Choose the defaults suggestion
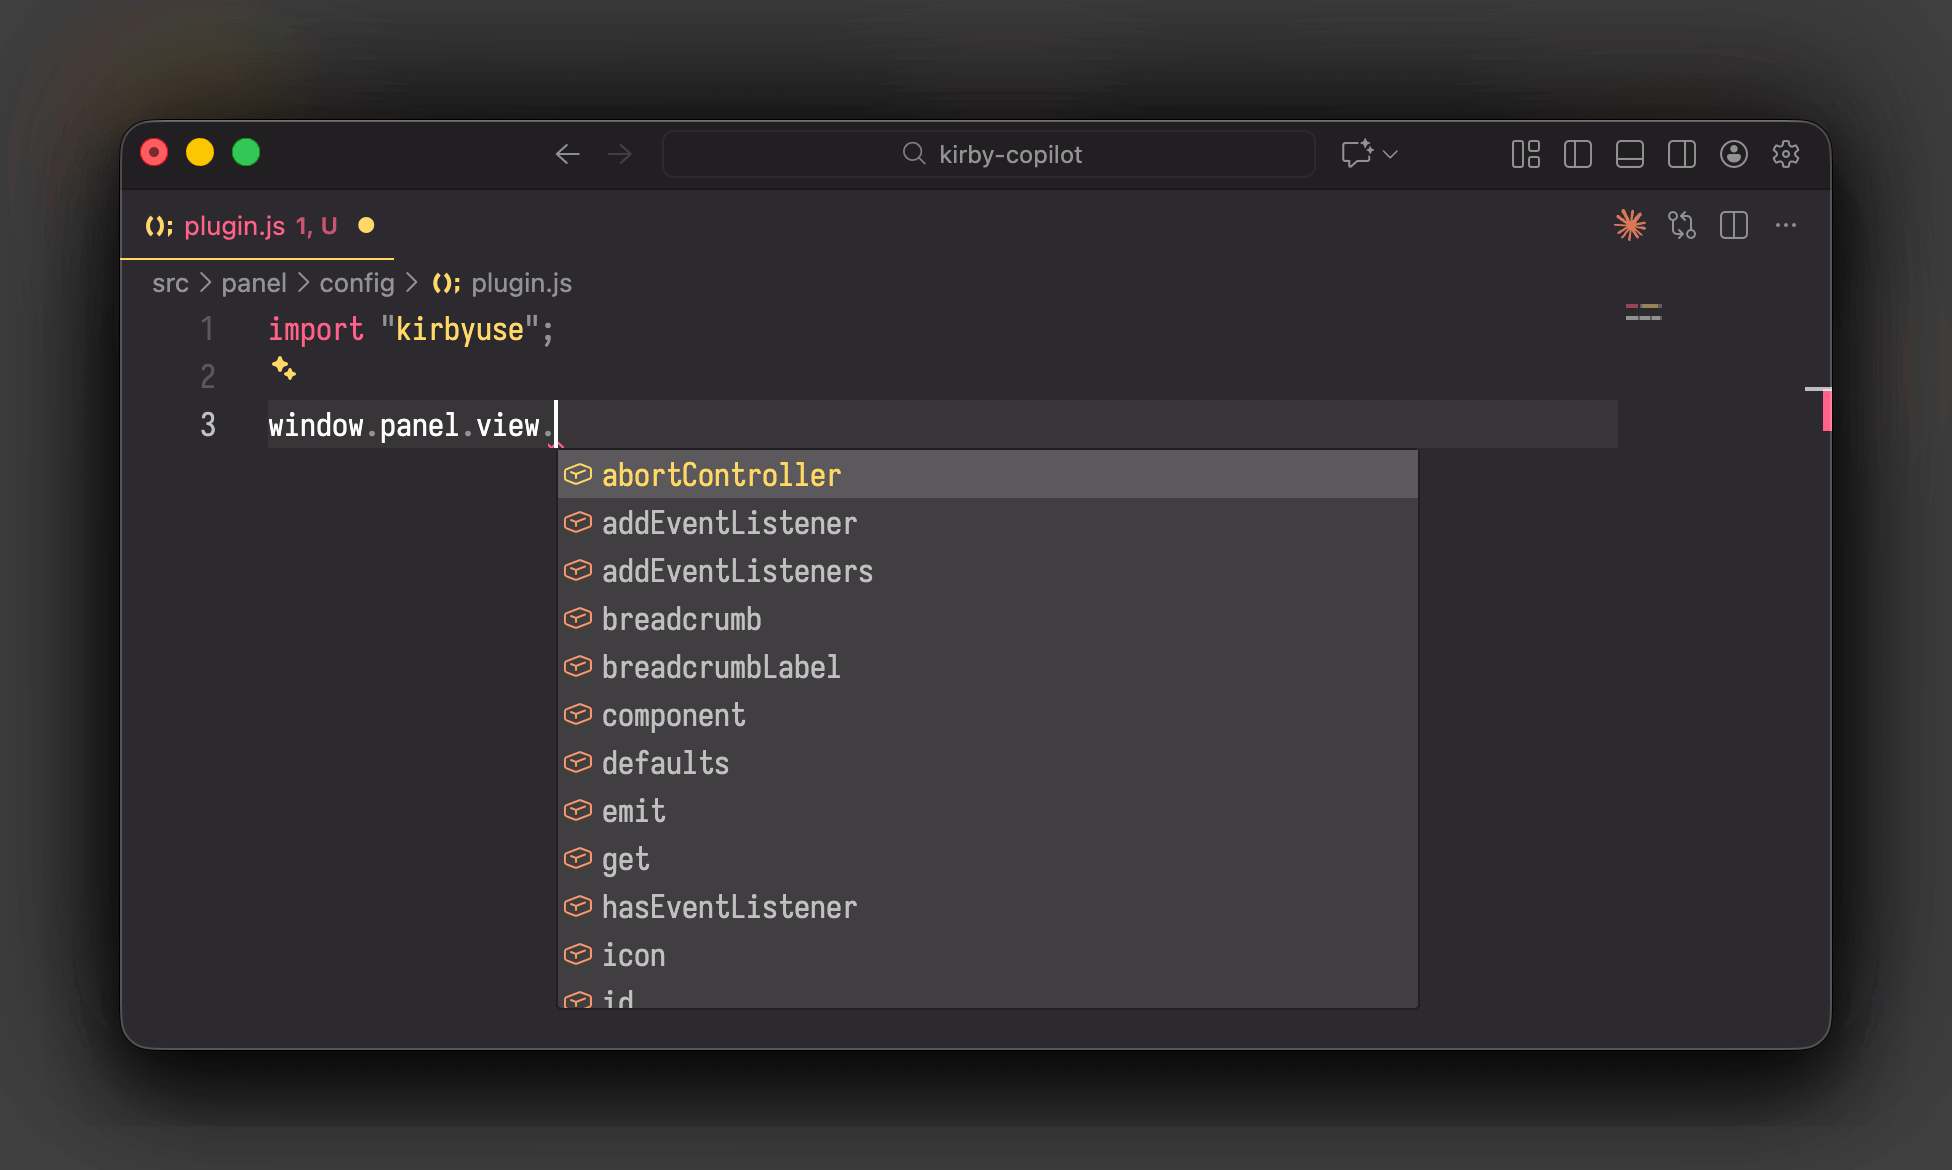The width and height of the screenshot is (1952, 1170). click(x=988, y=763)
